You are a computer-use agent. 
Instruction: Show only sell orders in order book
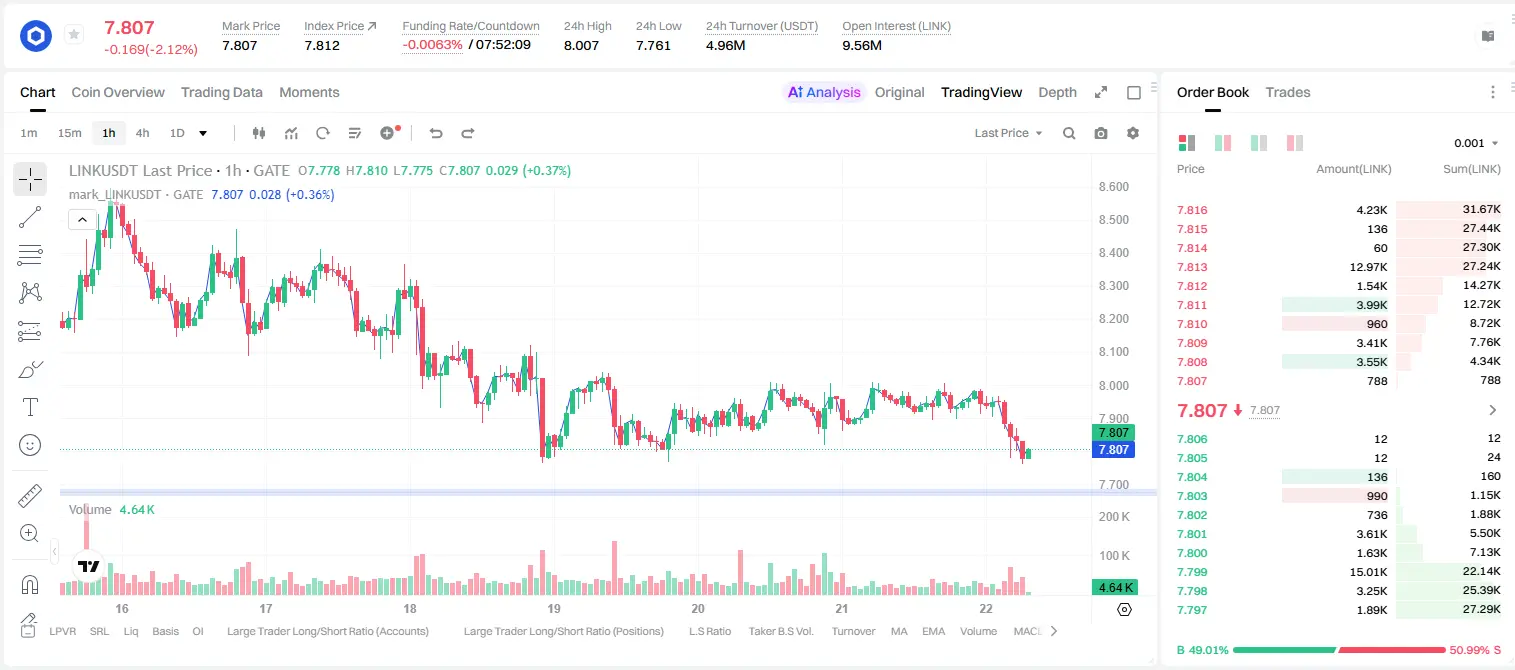pyautogui.click(x=1295, y=143)
